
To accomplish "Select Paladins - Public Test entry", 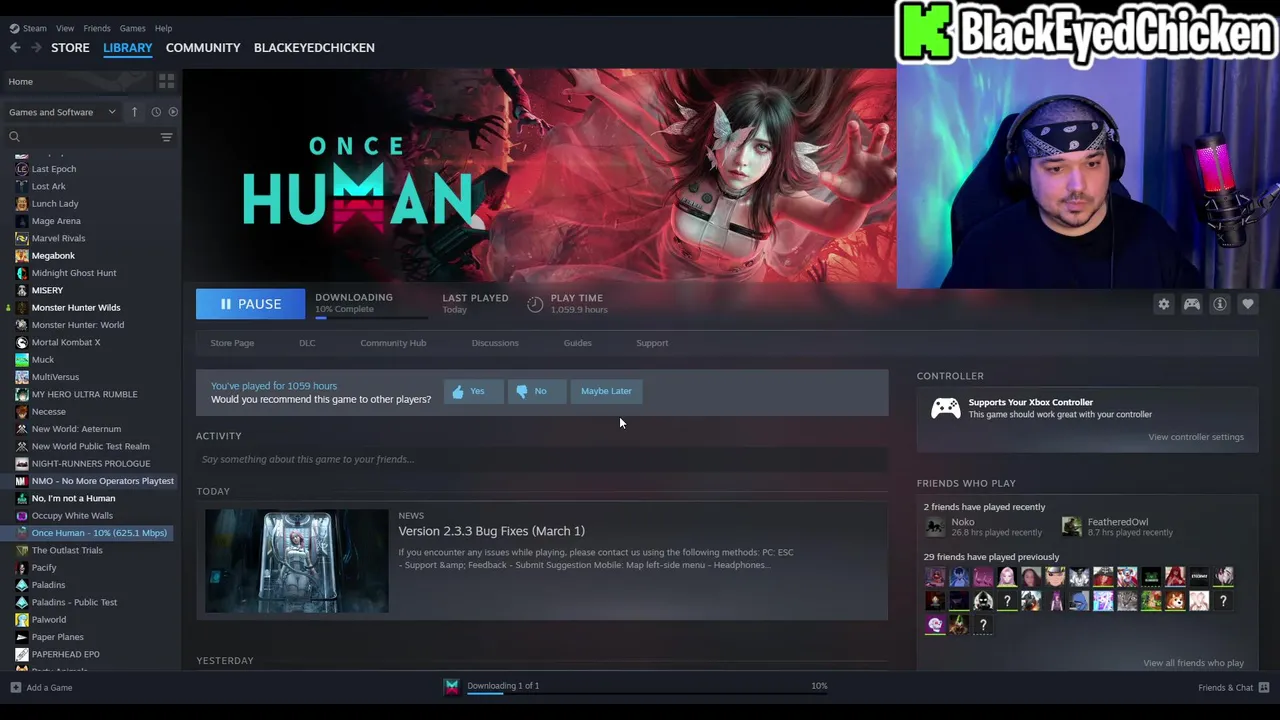I will pos(74,602).
